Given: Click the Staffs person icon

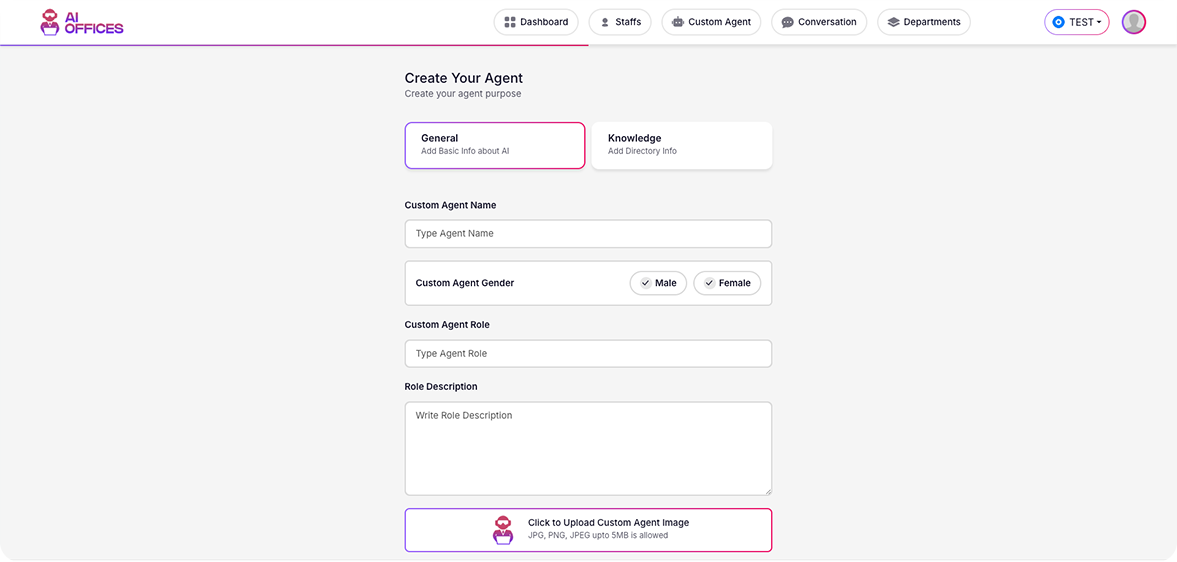Looking at the screenshot, I should pos(605,22).
